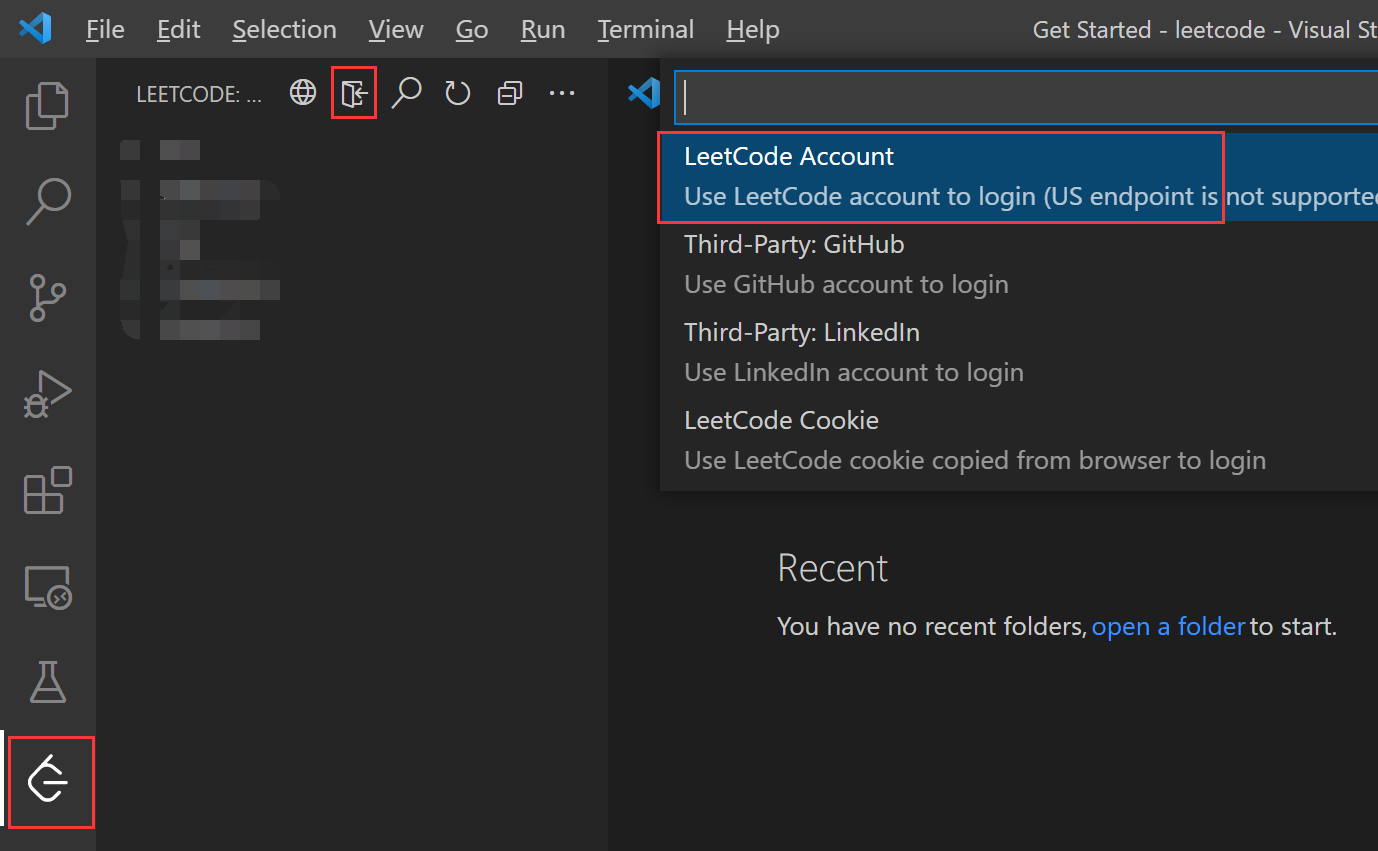This screenshot has width=1378, height=851.
Task: Click the Recent heading text
Action: pos(833,568)
